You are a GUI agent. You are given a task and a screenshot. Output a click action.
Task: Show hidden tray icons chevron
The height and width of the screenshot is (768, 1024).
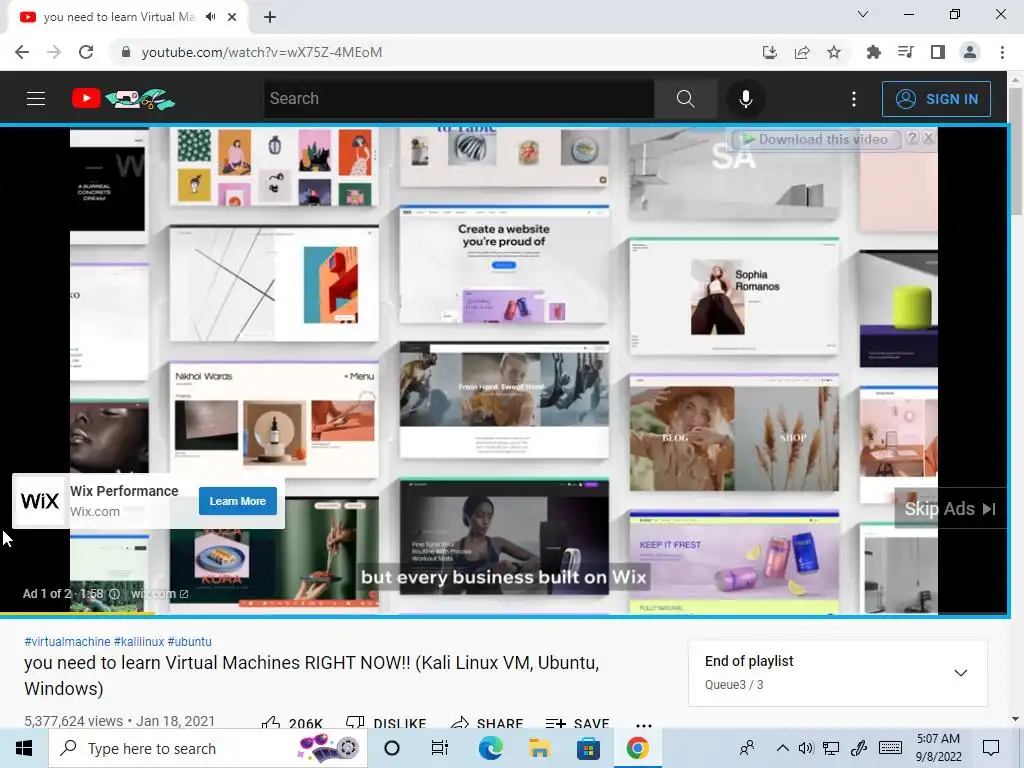782,748
